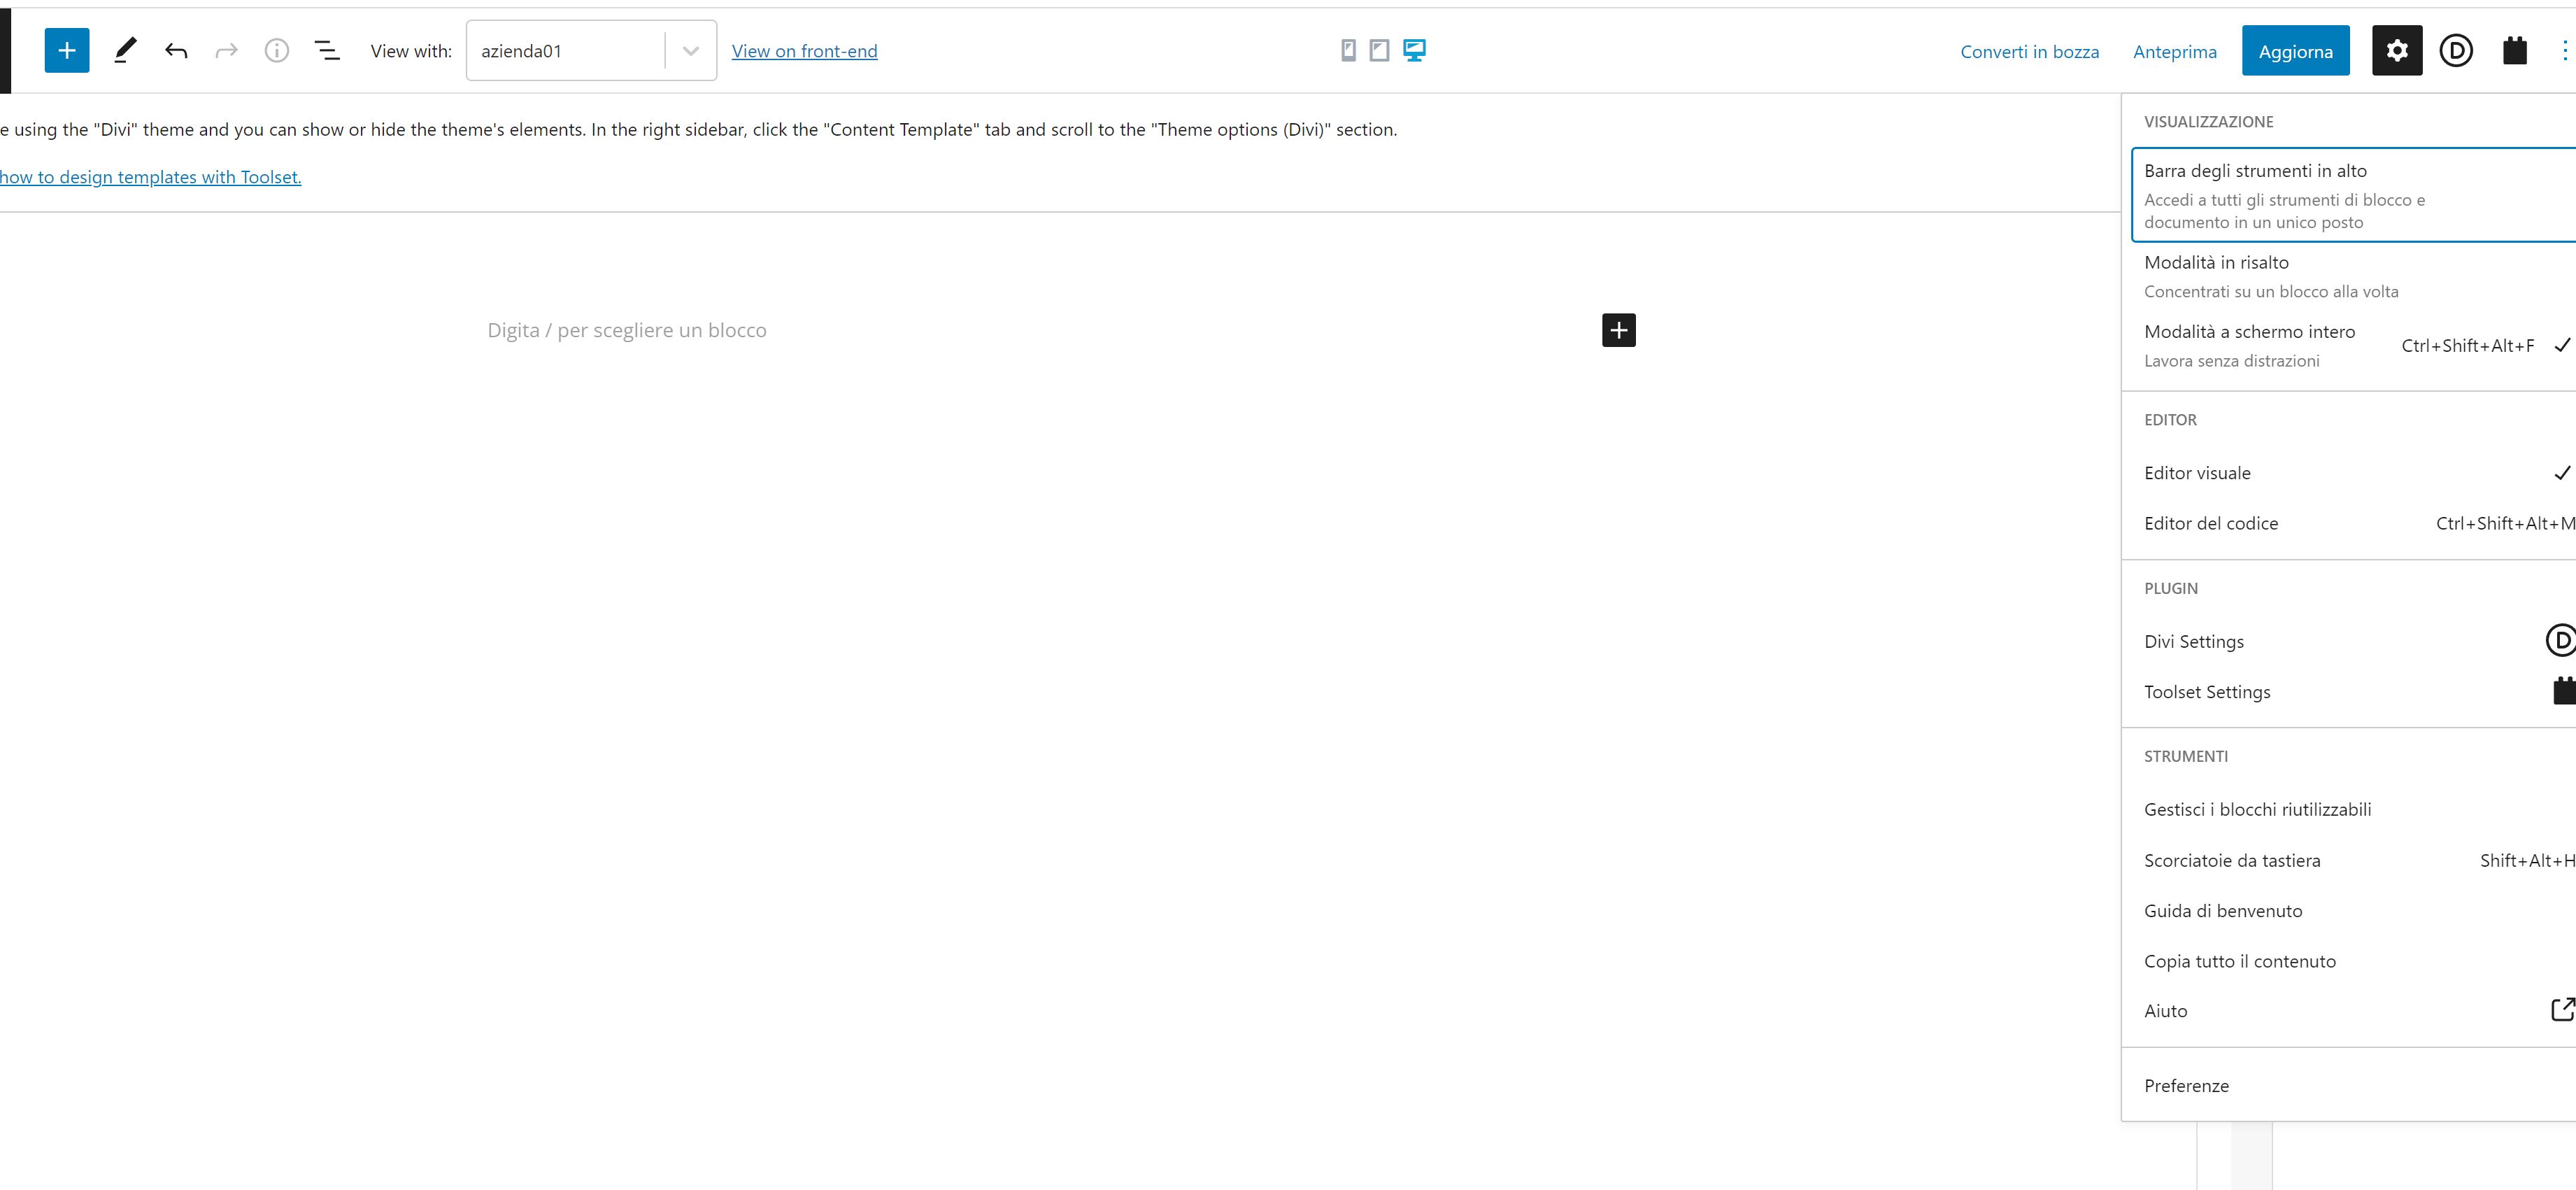
Task: Open Preferenze menu entry
Action: coord(2186,1086)
